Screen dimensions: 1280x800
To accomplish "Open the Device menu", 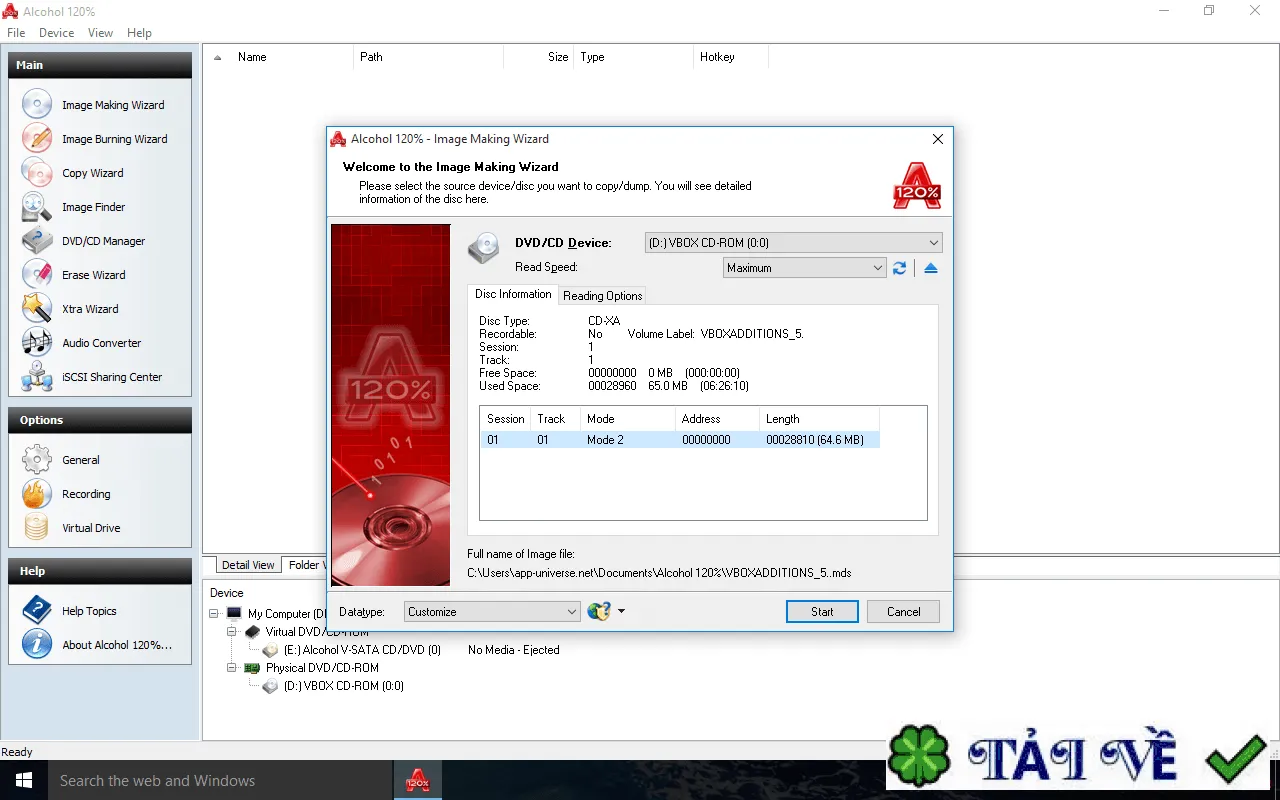I will click(x=56, y=33).
